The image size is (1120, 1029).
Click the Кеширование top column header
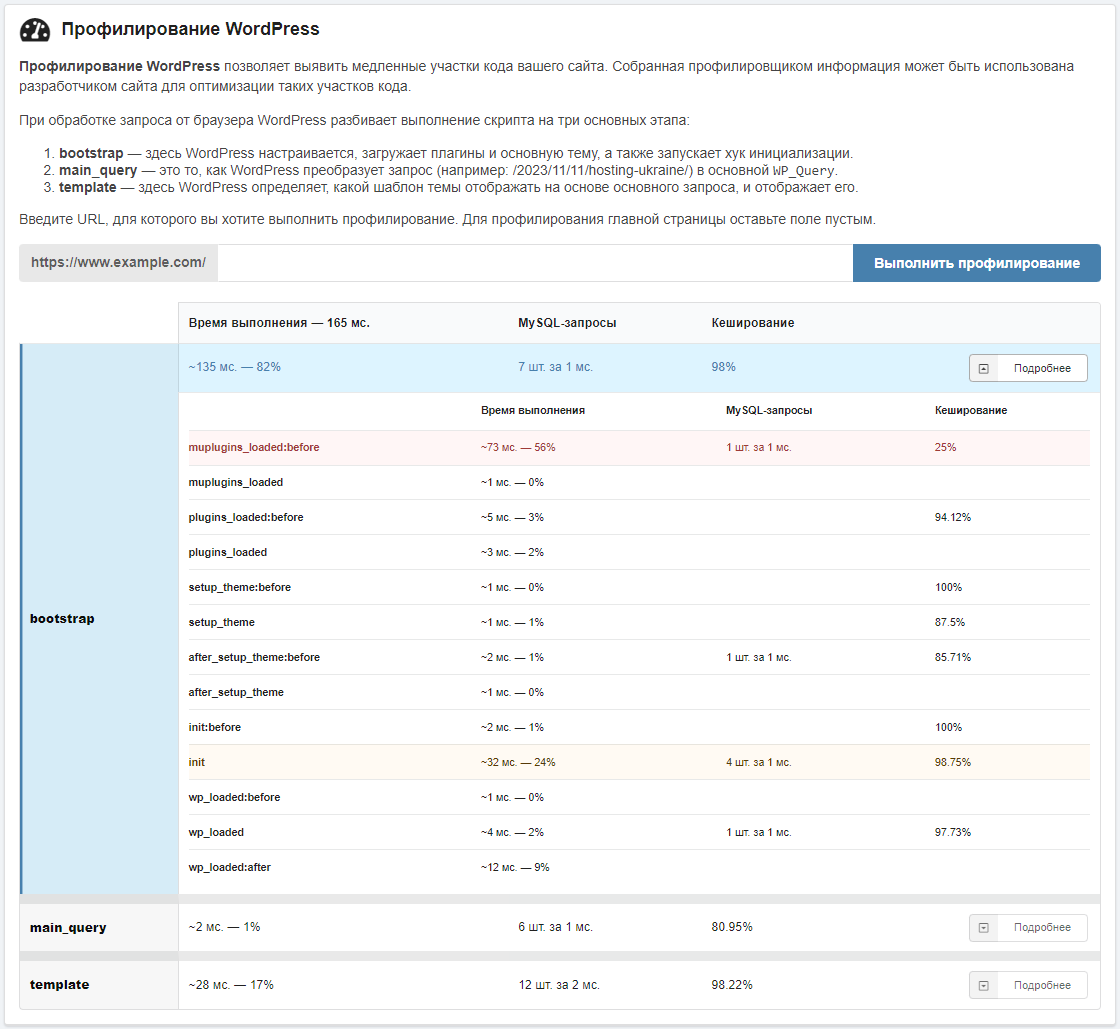[752, 323]
